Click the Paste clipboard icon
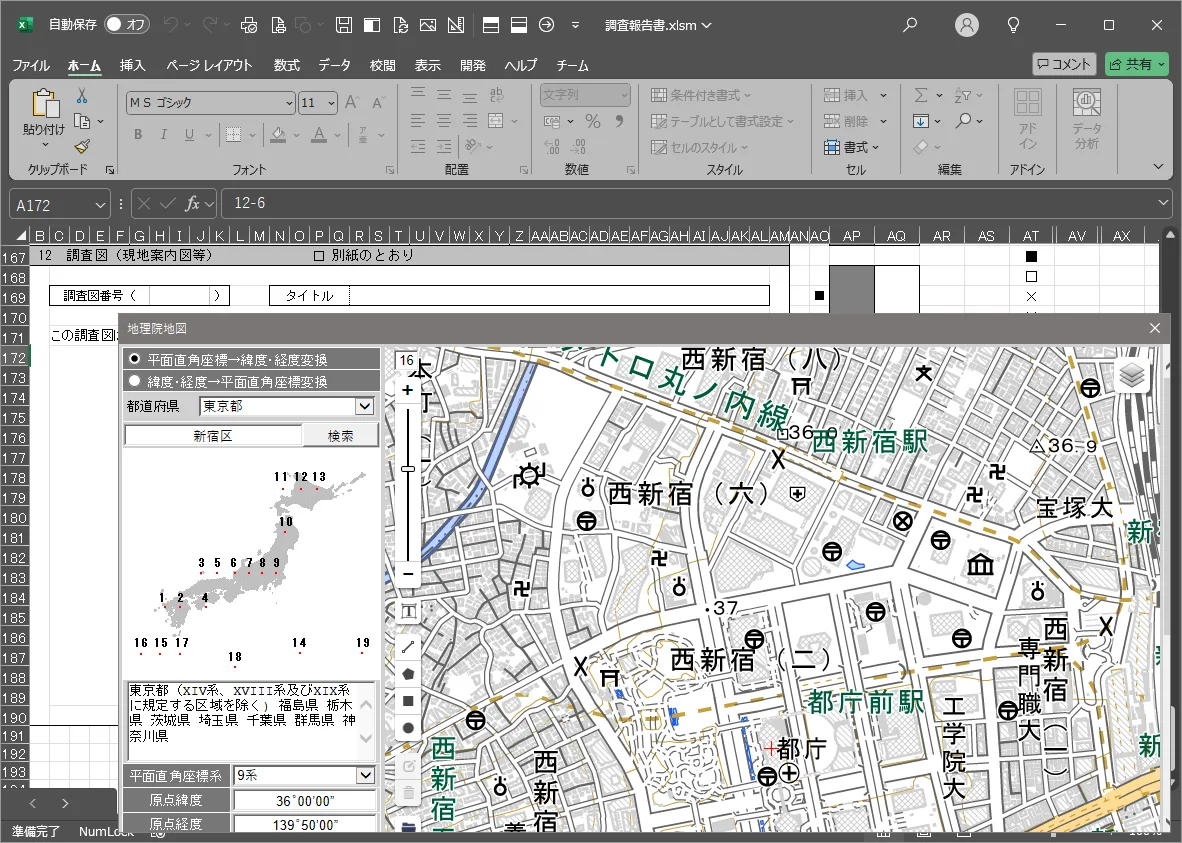1182x843 pixels. click(x=44, y=105)
